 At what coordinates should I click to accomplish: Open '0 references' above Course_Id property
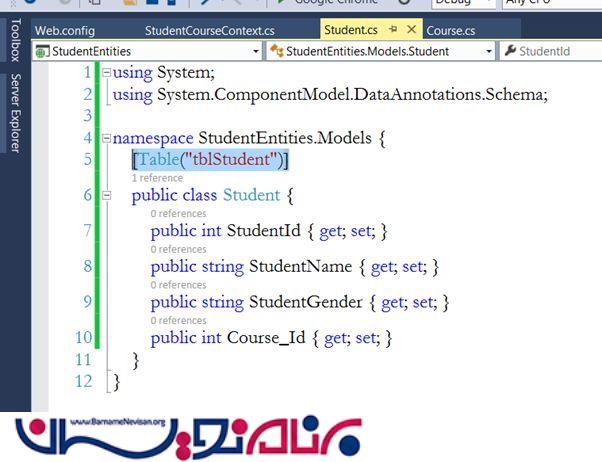178,320
